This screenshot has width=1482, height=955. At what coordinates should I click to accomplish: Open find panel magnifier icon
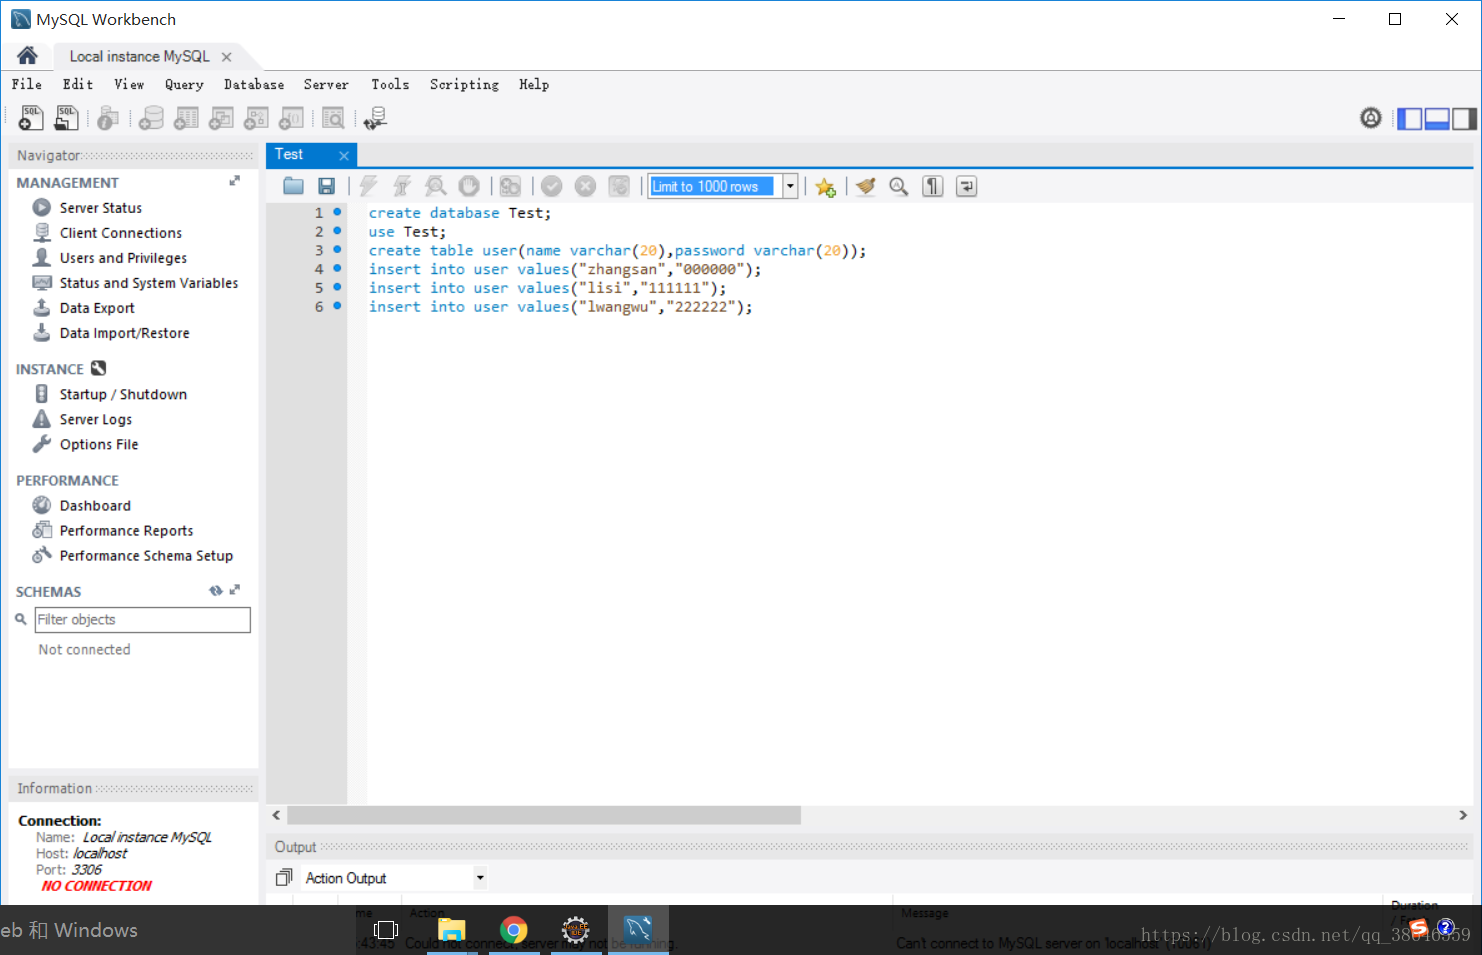click(x=899, y=186)
